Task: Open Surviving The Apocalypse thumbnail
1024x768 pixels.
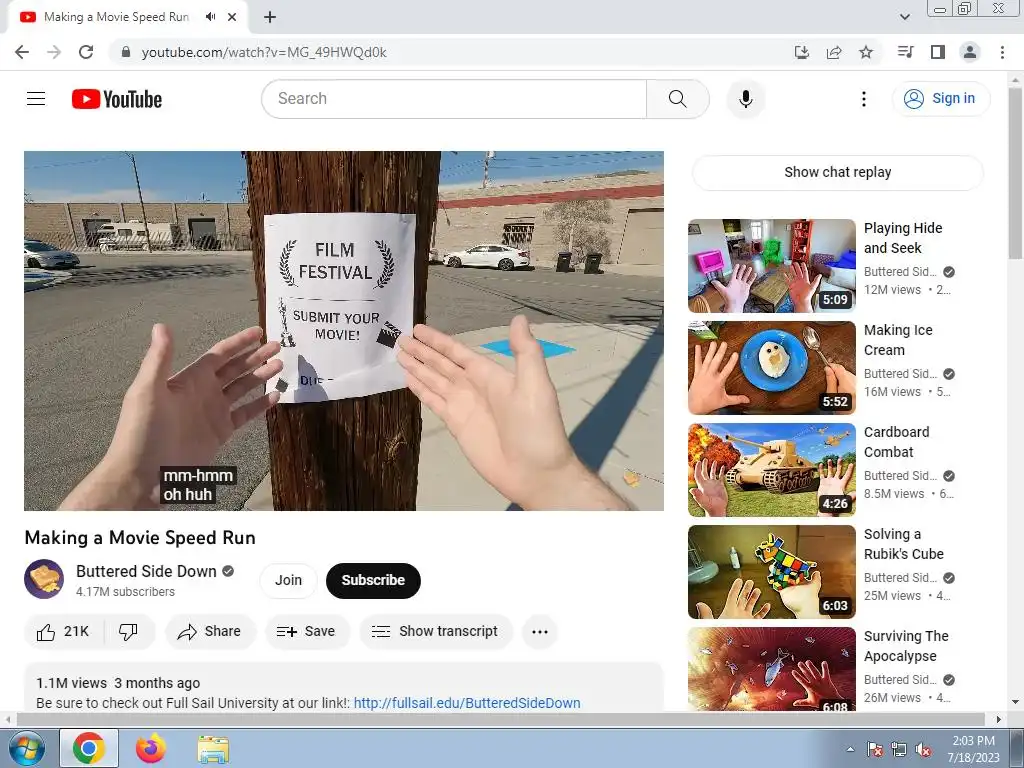Action: coord(771,669)
